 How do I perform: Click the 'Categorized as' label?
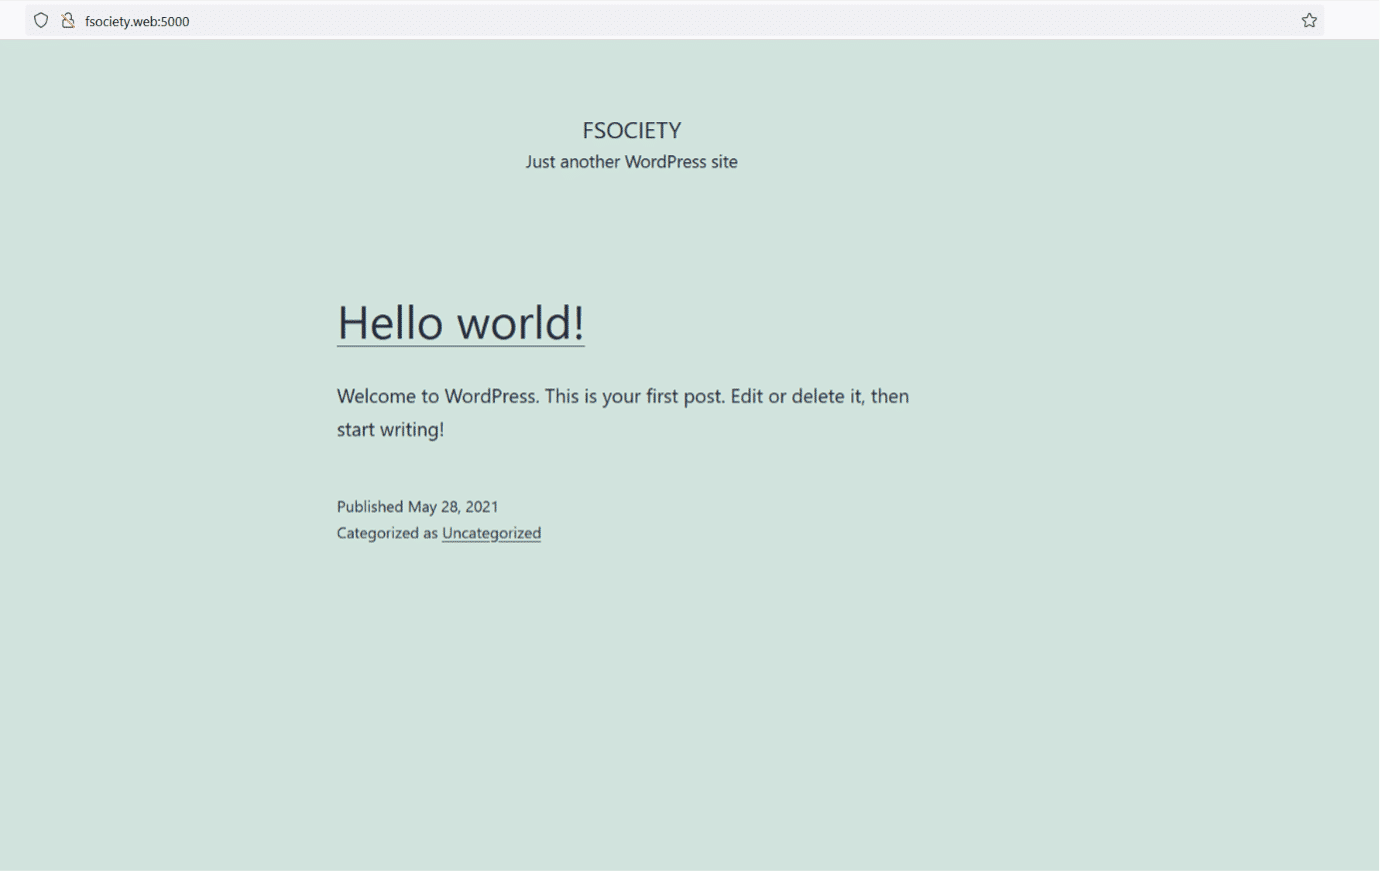[x=387, y=533]
